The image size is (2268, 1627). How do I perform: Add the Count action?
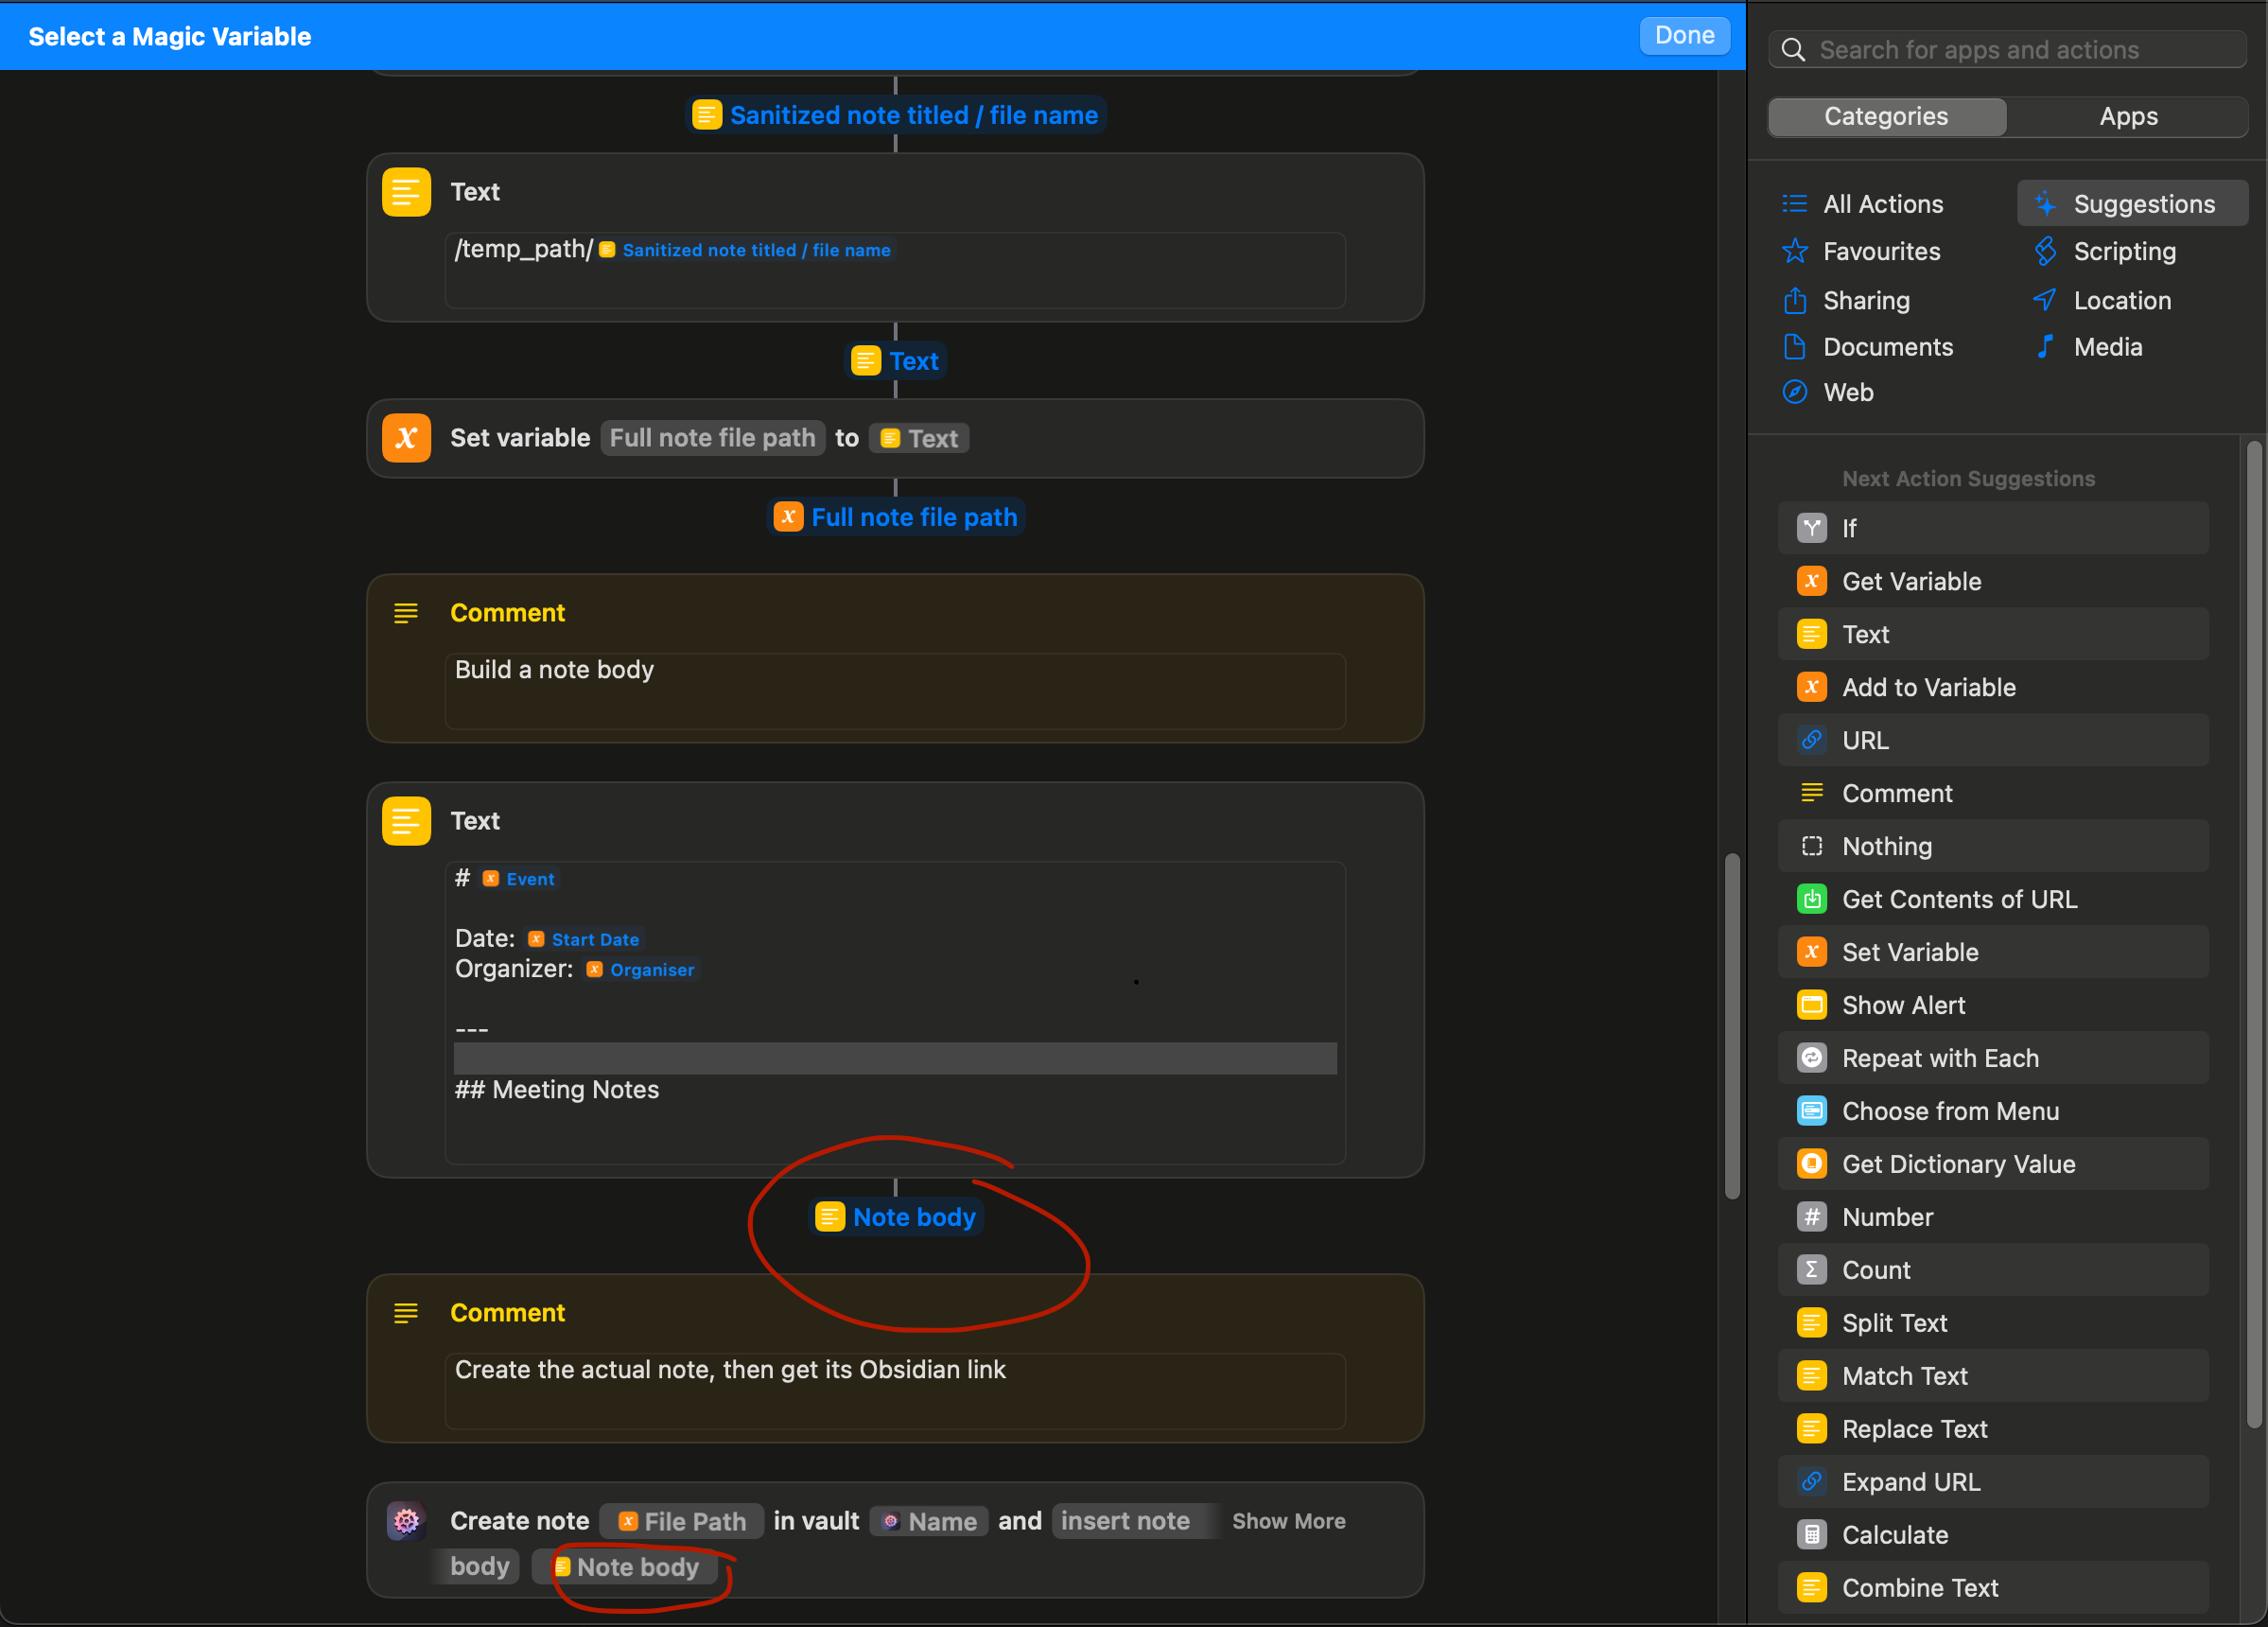1875,1270
